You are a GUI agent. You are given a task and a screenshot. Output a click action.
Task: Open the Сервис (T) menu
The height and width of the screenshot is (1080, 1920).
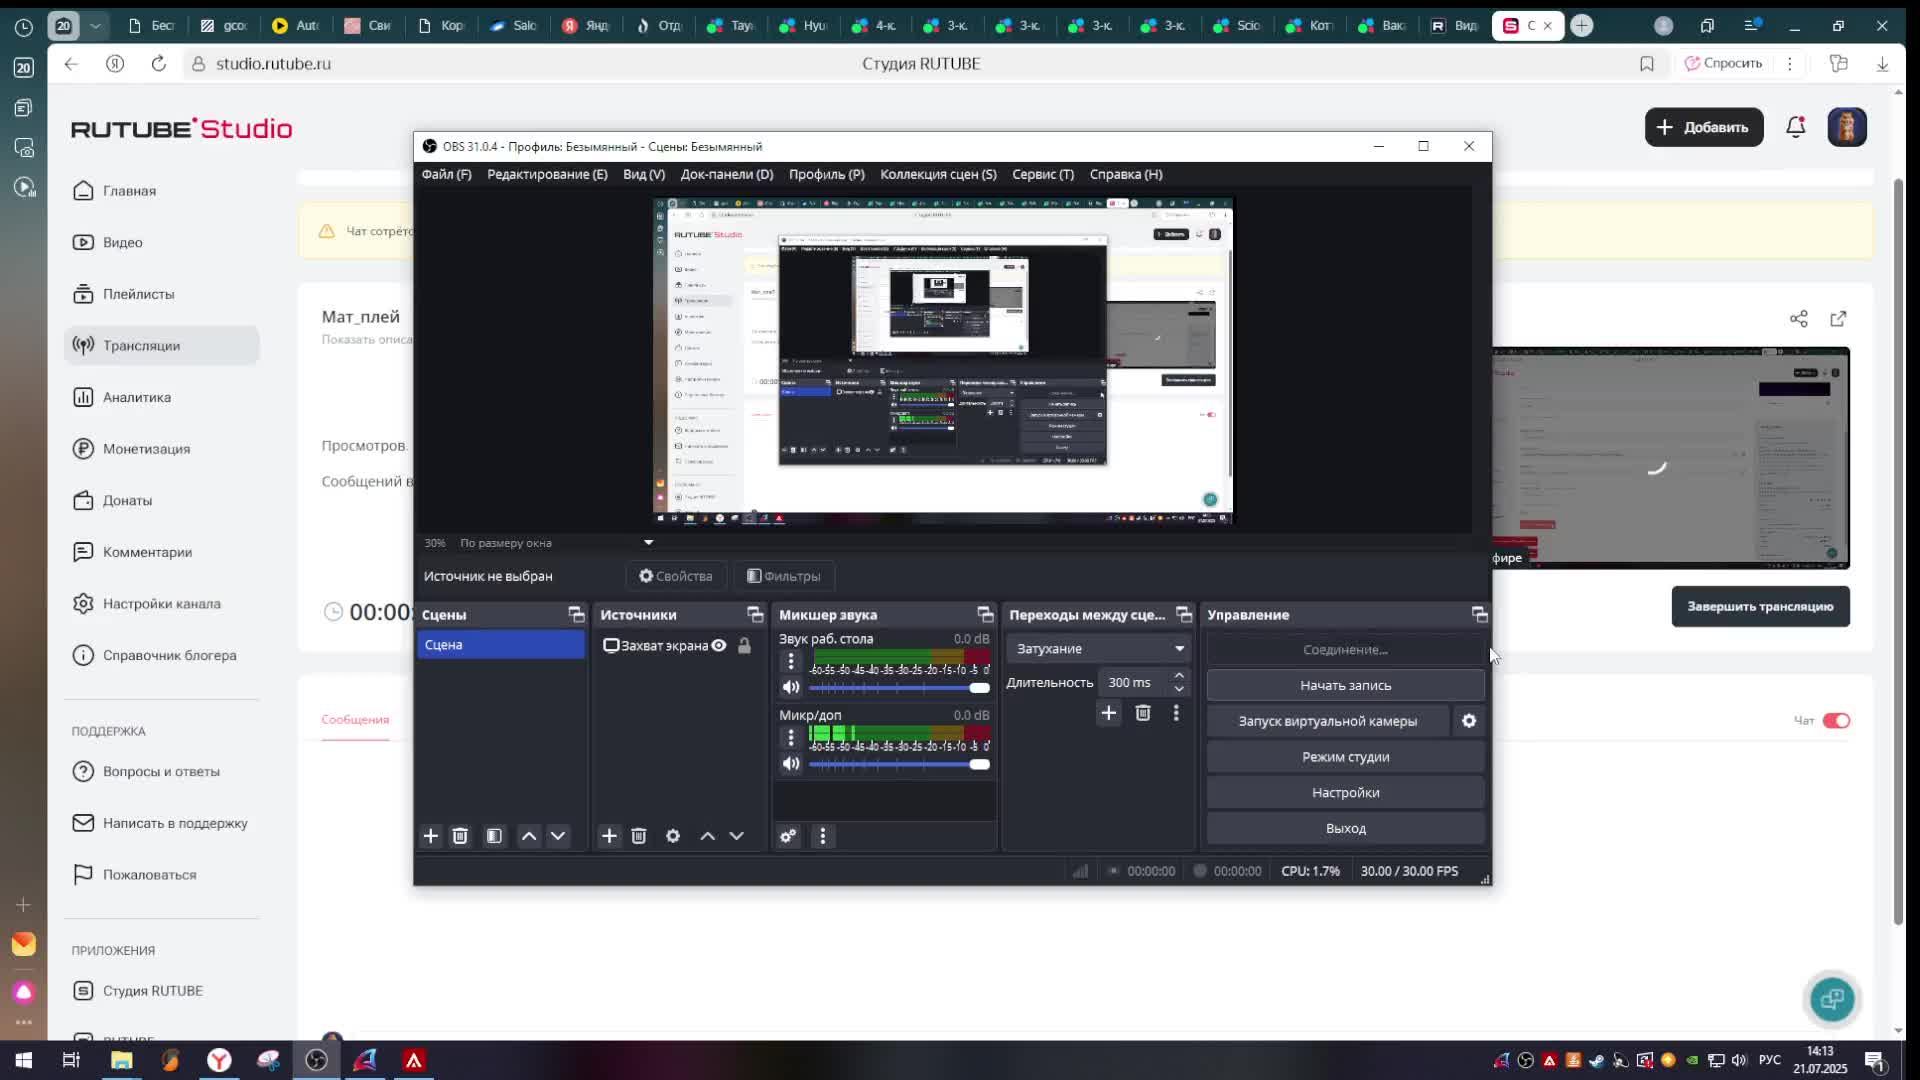click(x=1042, y=174)
